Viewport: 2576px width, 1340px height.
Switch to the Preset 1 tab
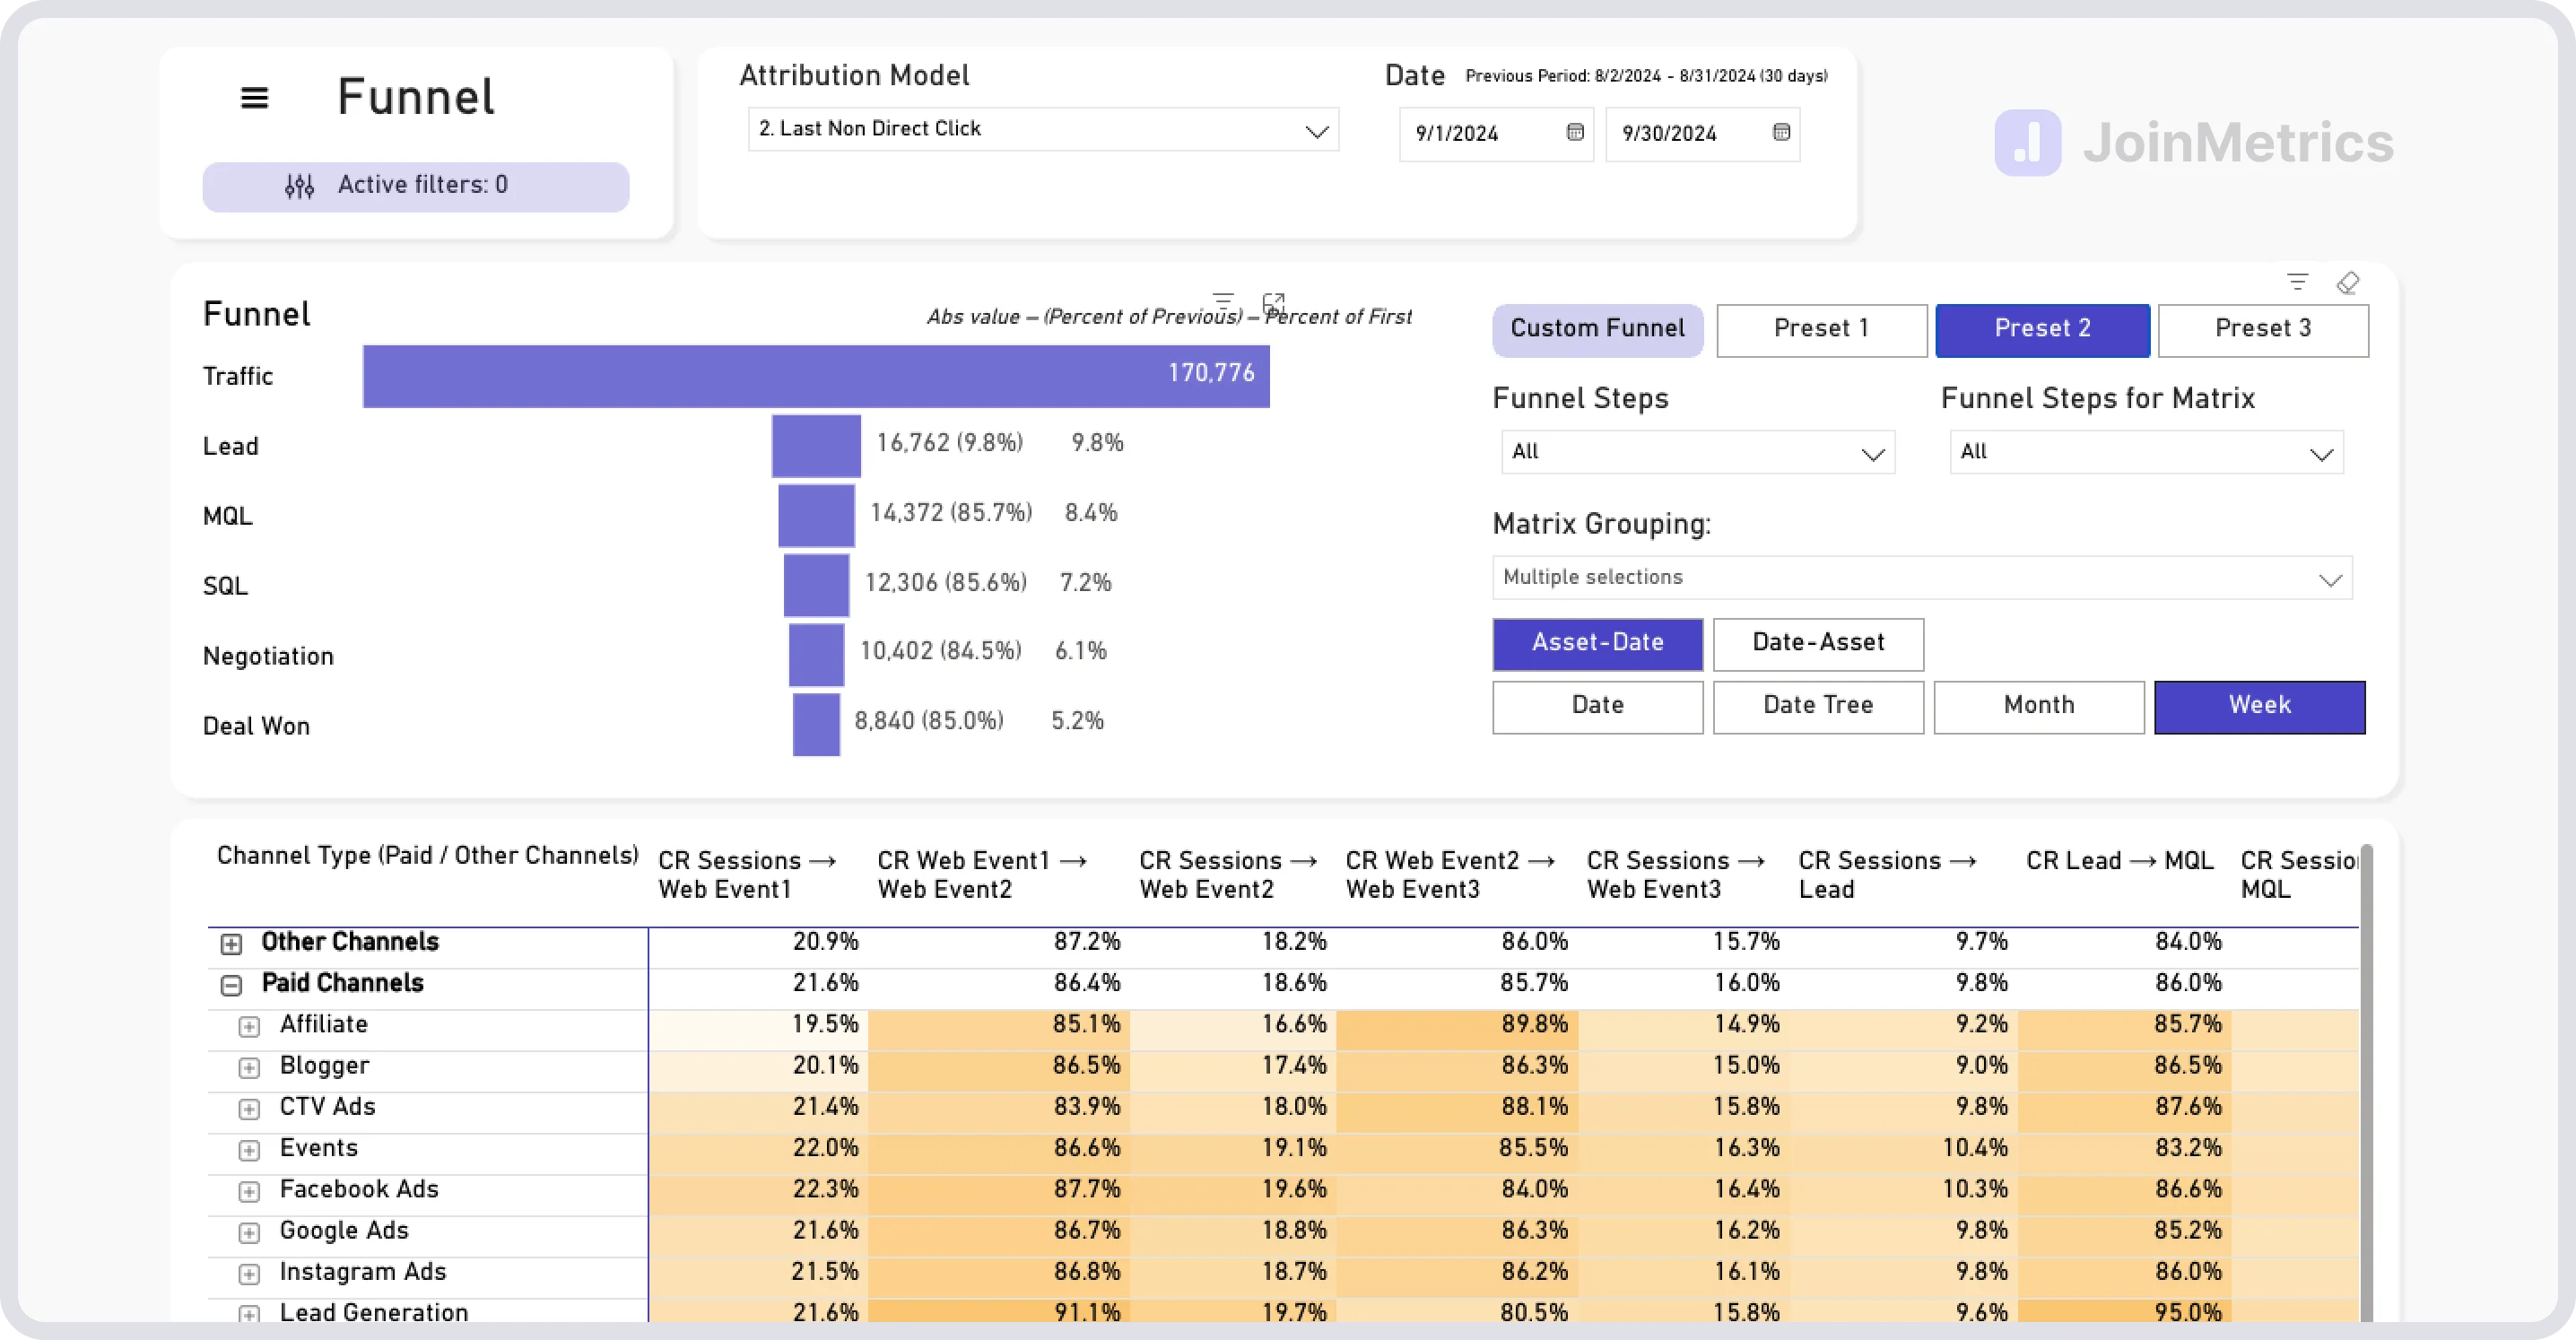coord(1821,329)
